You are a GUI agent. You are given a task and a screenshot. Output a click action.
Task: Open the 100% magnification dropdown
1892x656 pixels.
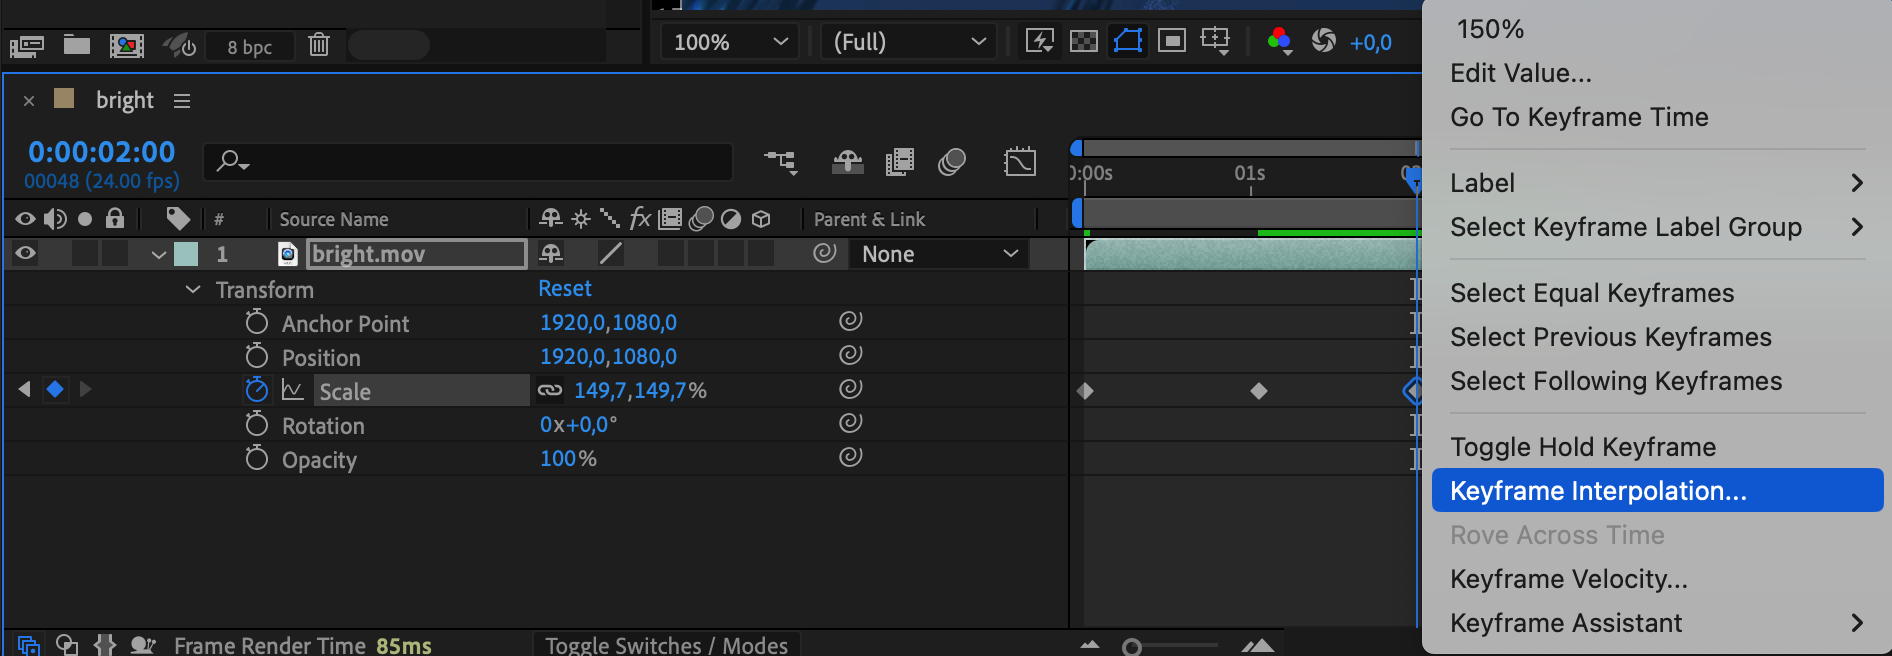tap(730, 42)
